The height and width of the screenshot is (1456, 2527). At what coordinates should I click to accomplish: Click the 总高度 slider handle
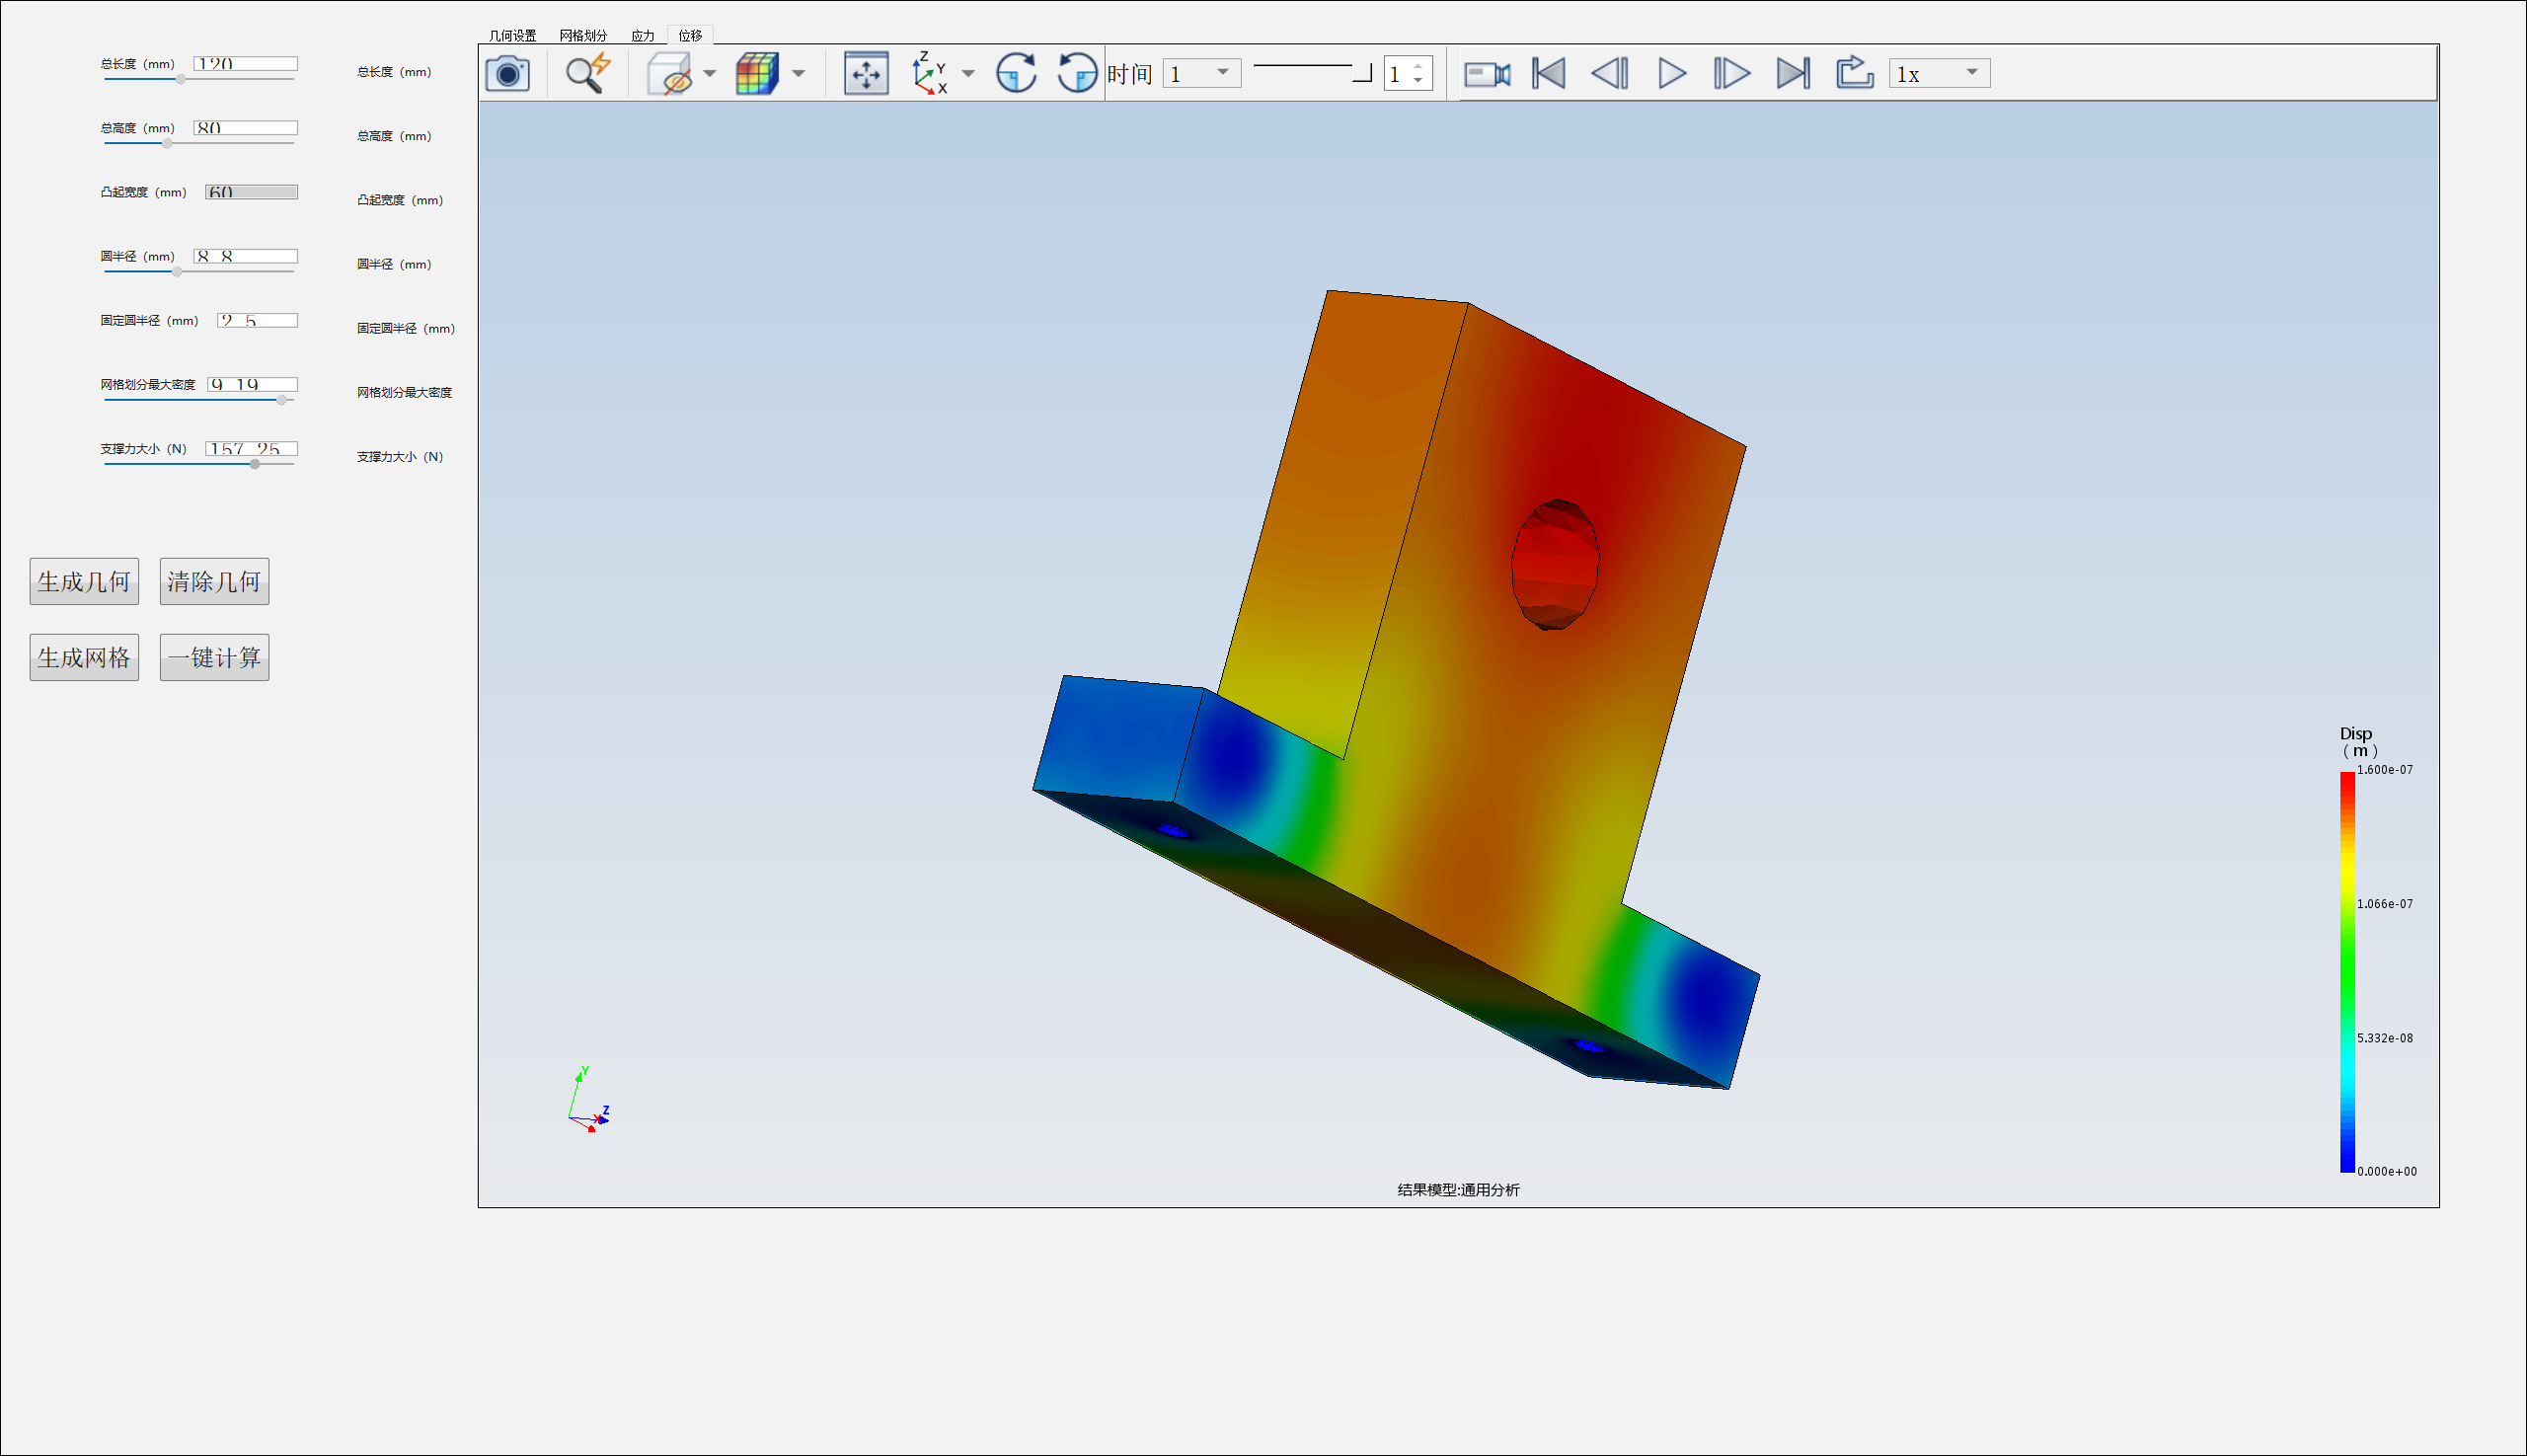tap(167, 143)
